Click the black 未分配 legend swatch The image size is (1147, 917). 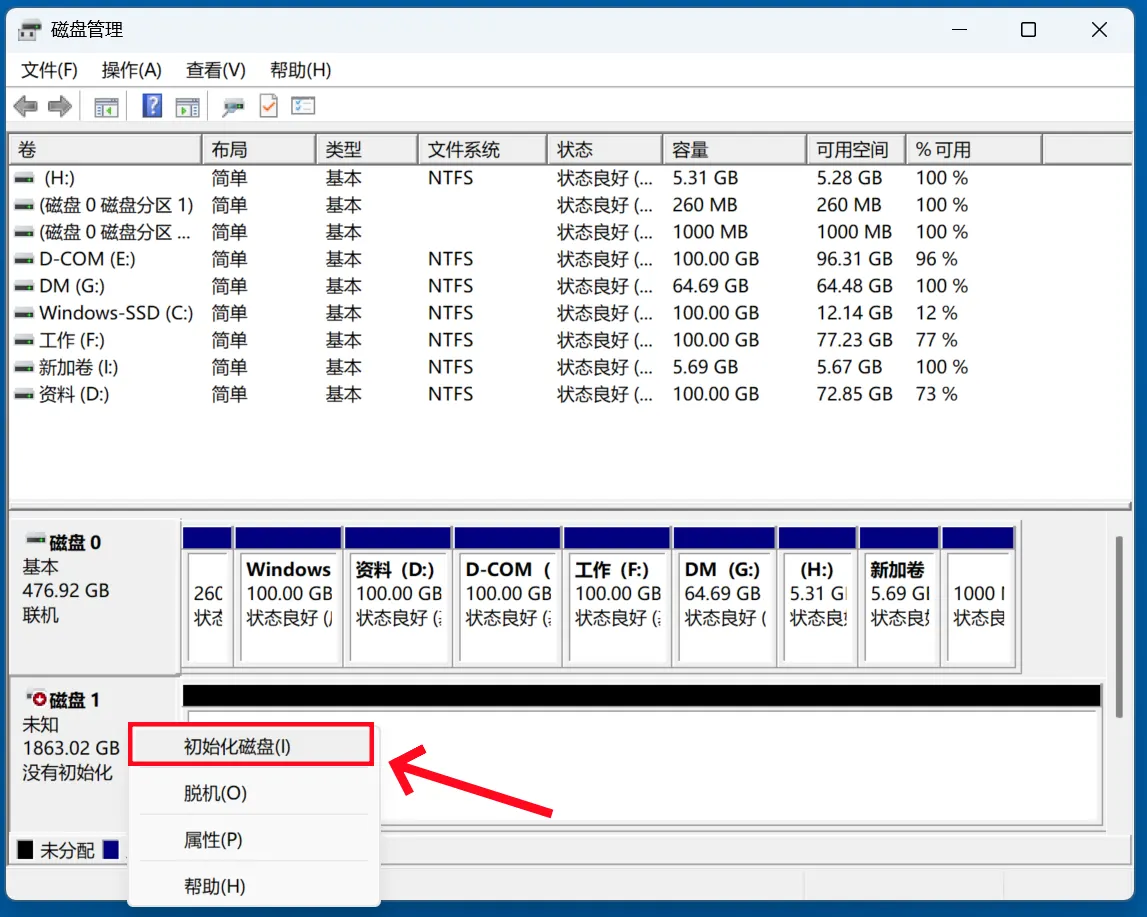coord(26,850)
